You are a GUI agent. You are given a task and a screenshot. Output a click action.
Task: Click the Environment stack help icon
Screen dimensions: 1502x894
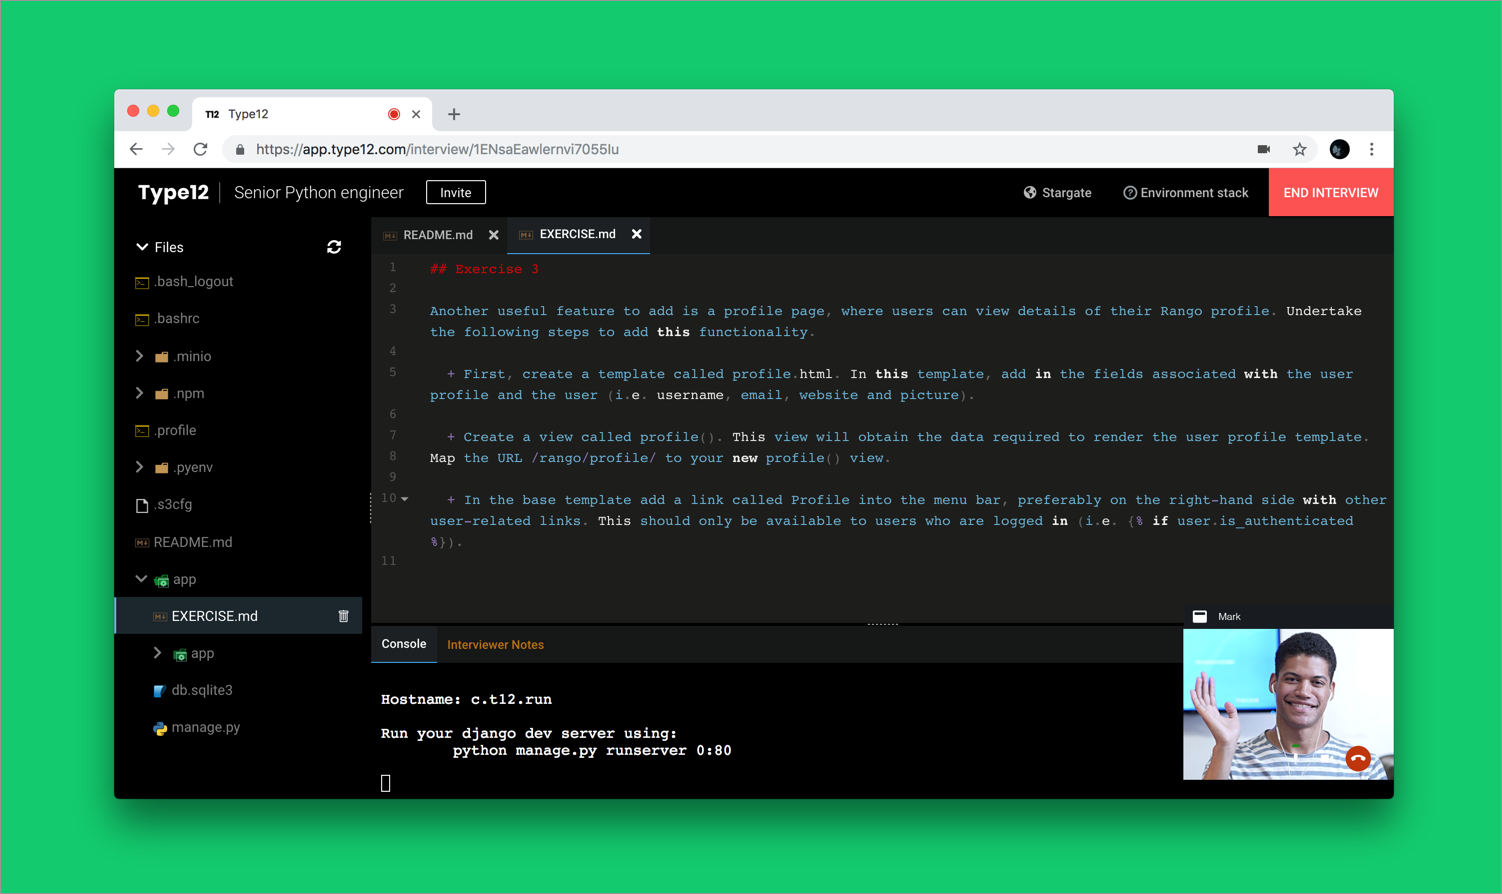[1131, 192]
